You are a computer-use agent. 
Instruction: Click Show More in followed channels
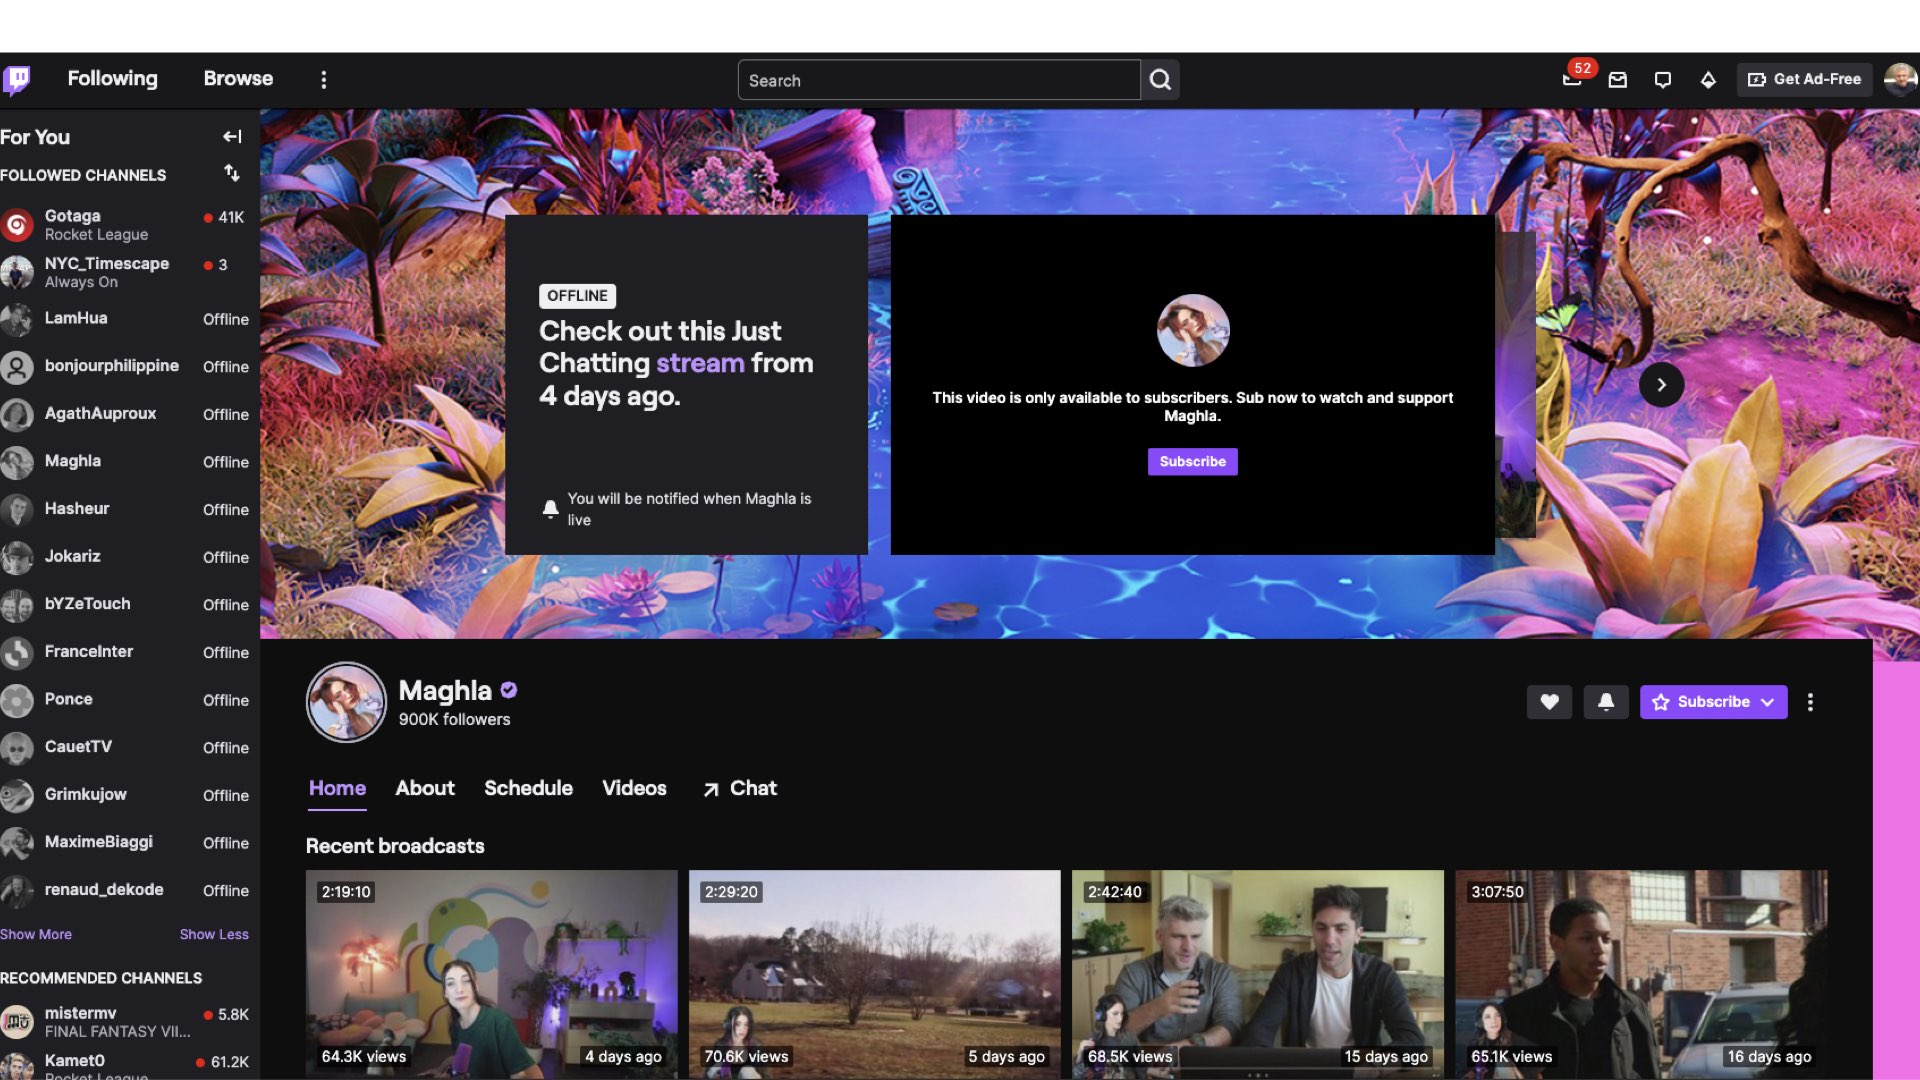(x=36, y=934)
